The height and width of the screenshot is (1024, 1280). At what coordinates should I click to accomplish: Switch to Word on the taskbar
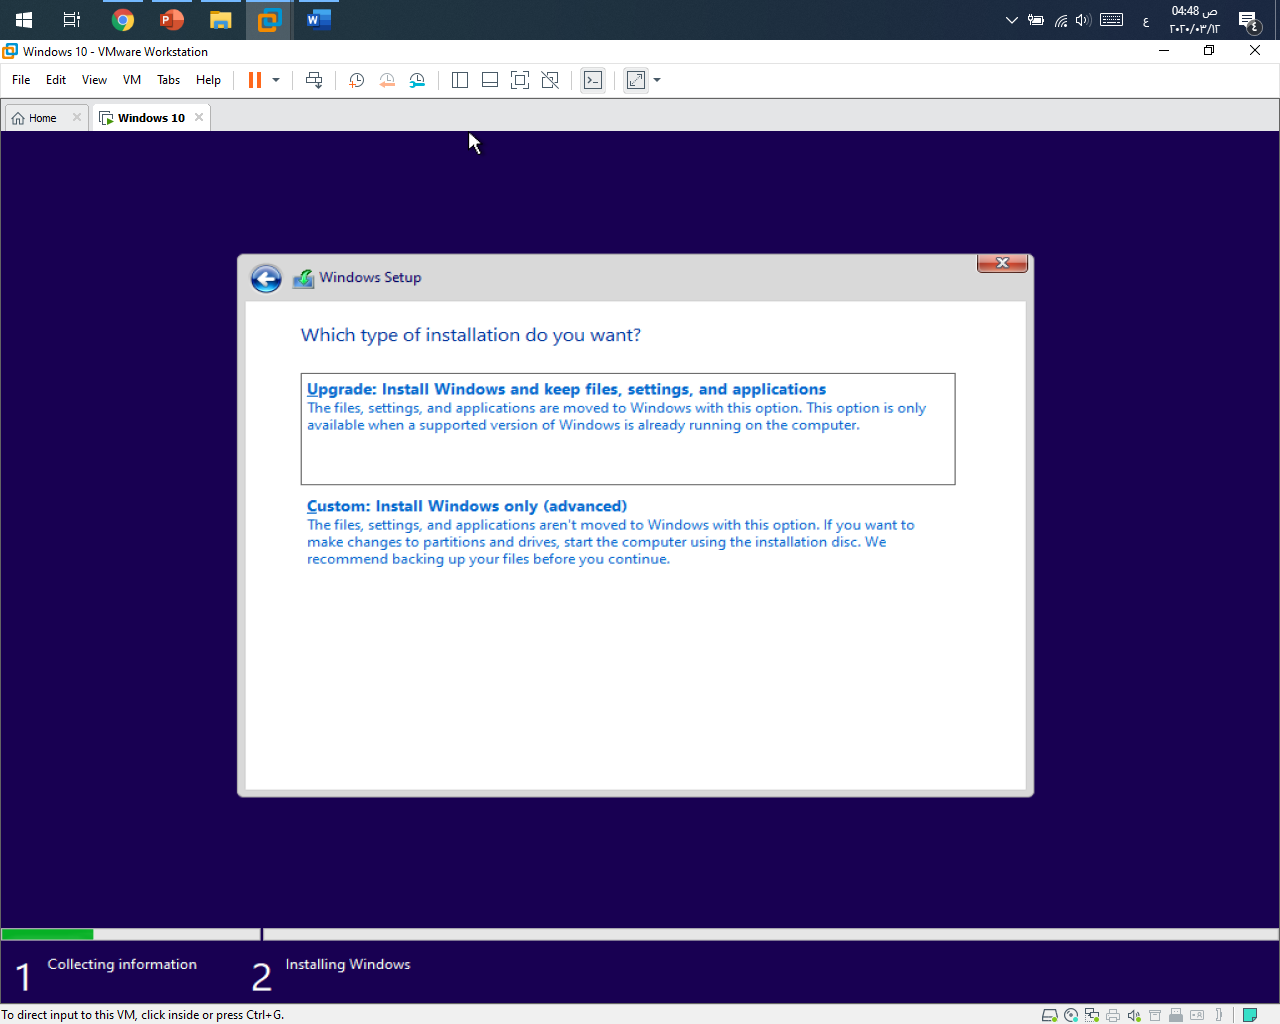(x=319, y=20)
